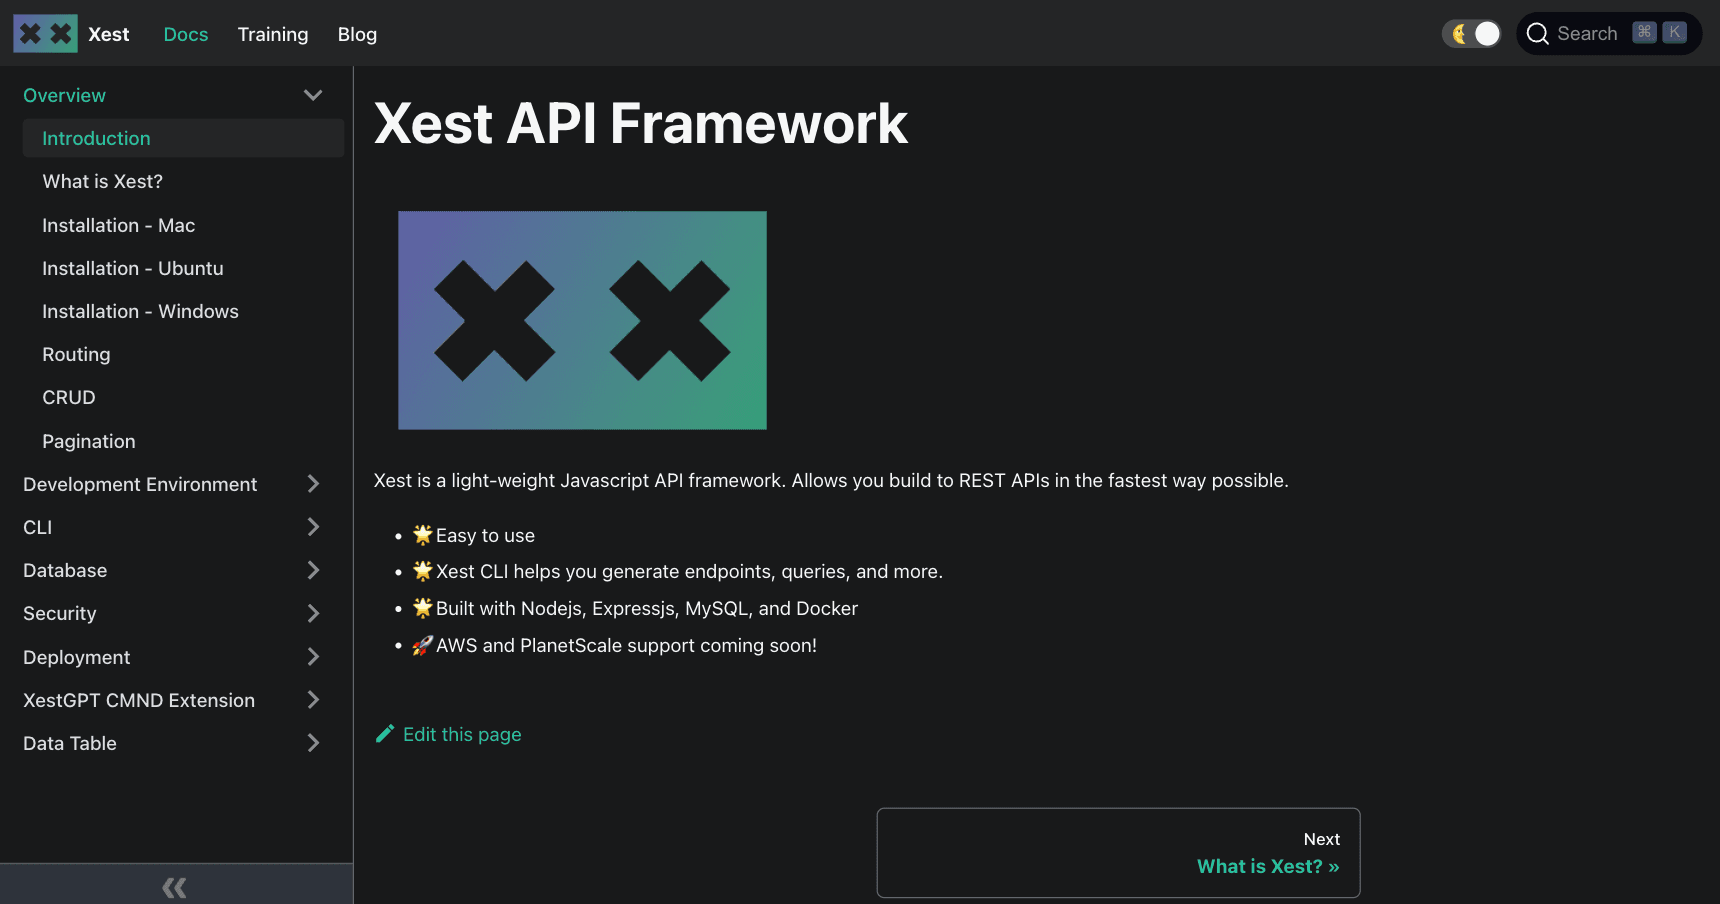Click the Xest brand name
Viewport: 1720px width, 904px height.
(109, 34)
